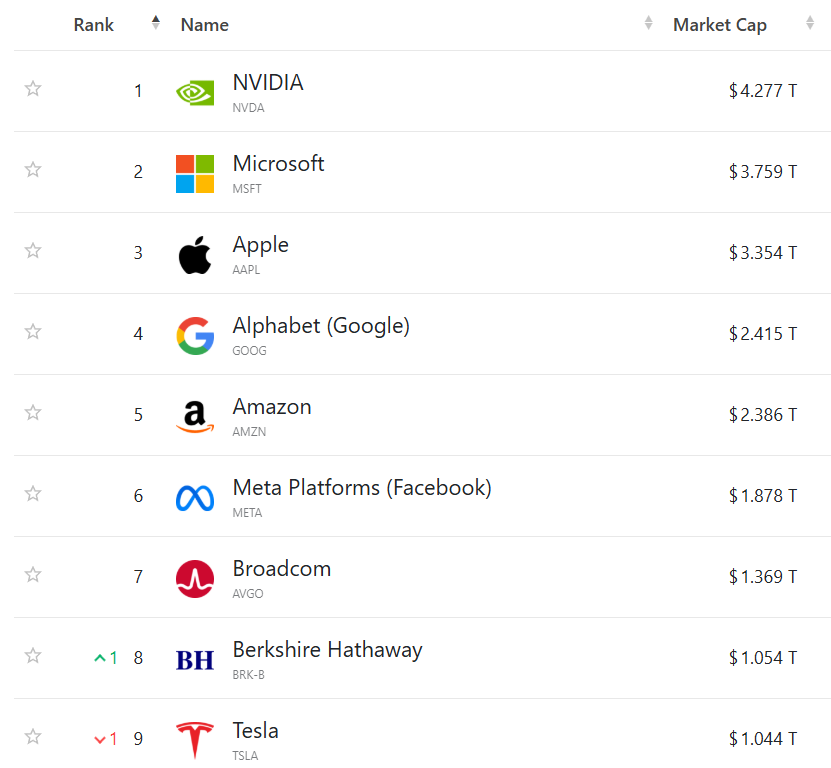Open the Berkshire Hathaway company page
The image size is (831, 768).
[x=328, y=650]
